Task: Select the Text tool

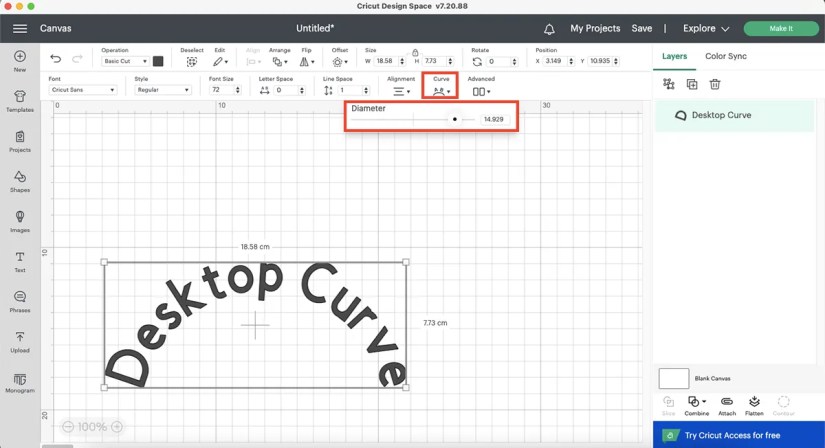Action: [x=20, y=261]
